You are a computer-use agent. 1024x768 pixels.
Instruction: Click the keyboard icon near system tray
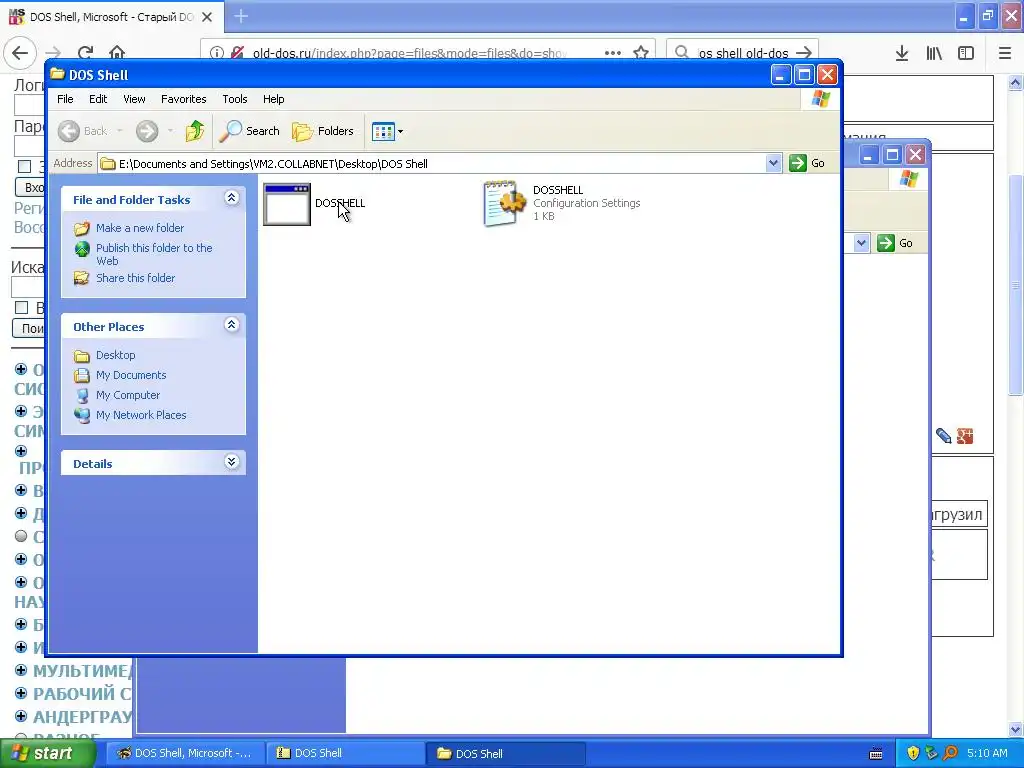tap(876, 754)
